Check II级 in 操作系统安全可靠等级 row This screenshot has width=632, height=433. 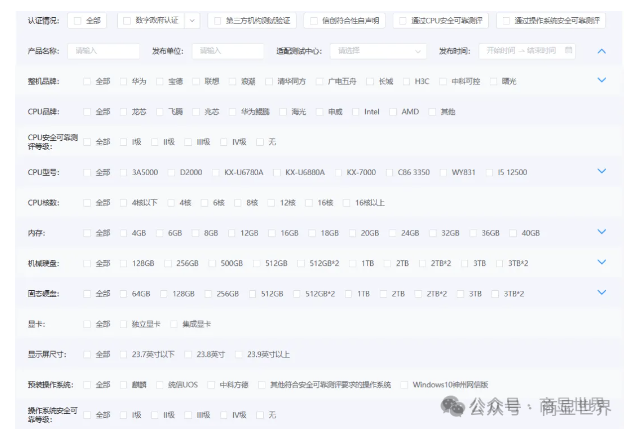pos(155,415)
